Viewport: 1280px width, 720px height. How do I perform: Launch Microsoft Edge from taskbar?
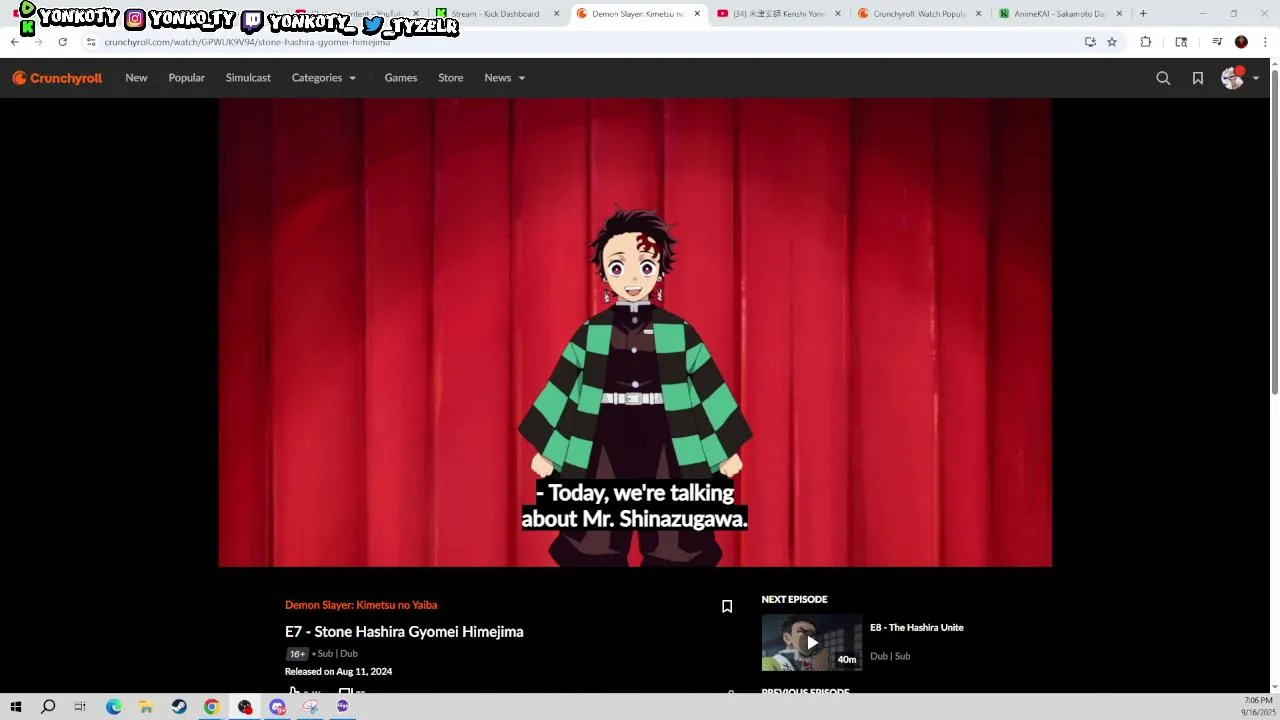113,707
